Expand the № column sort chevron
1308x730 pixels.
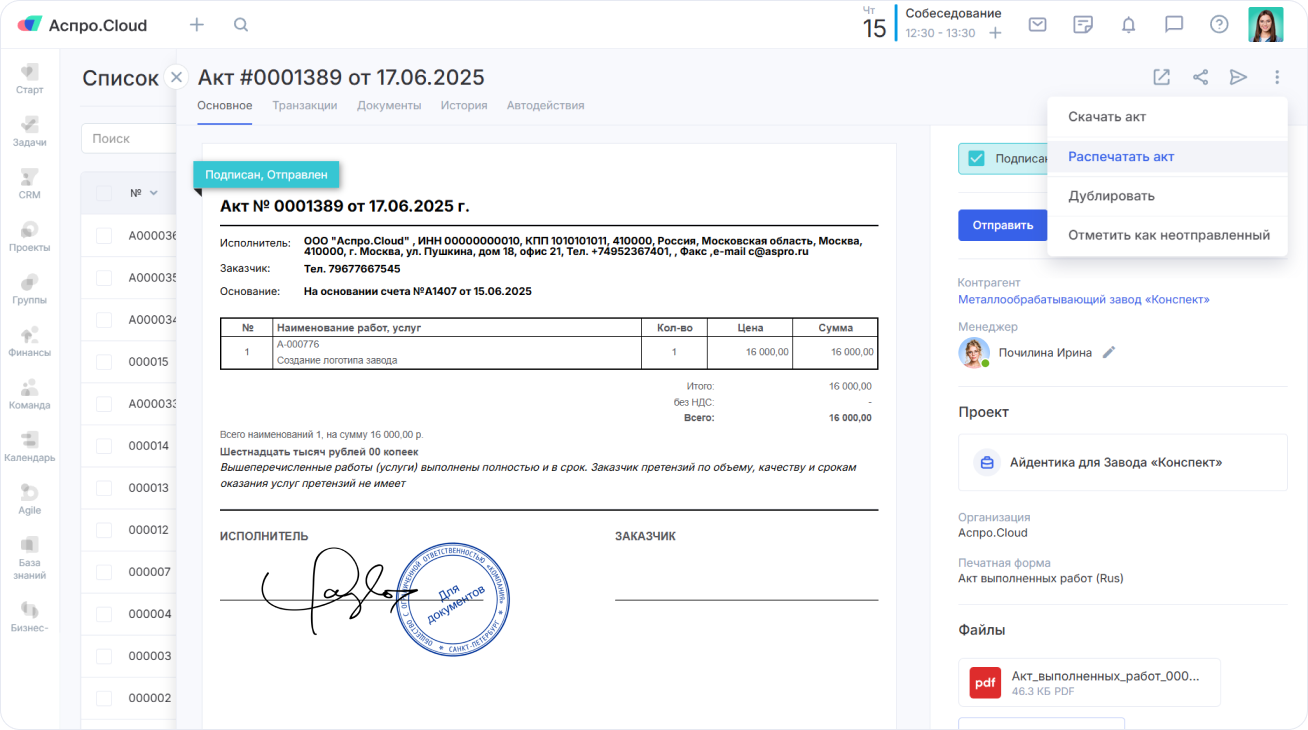pyautogui.click(x=154, y=193)
